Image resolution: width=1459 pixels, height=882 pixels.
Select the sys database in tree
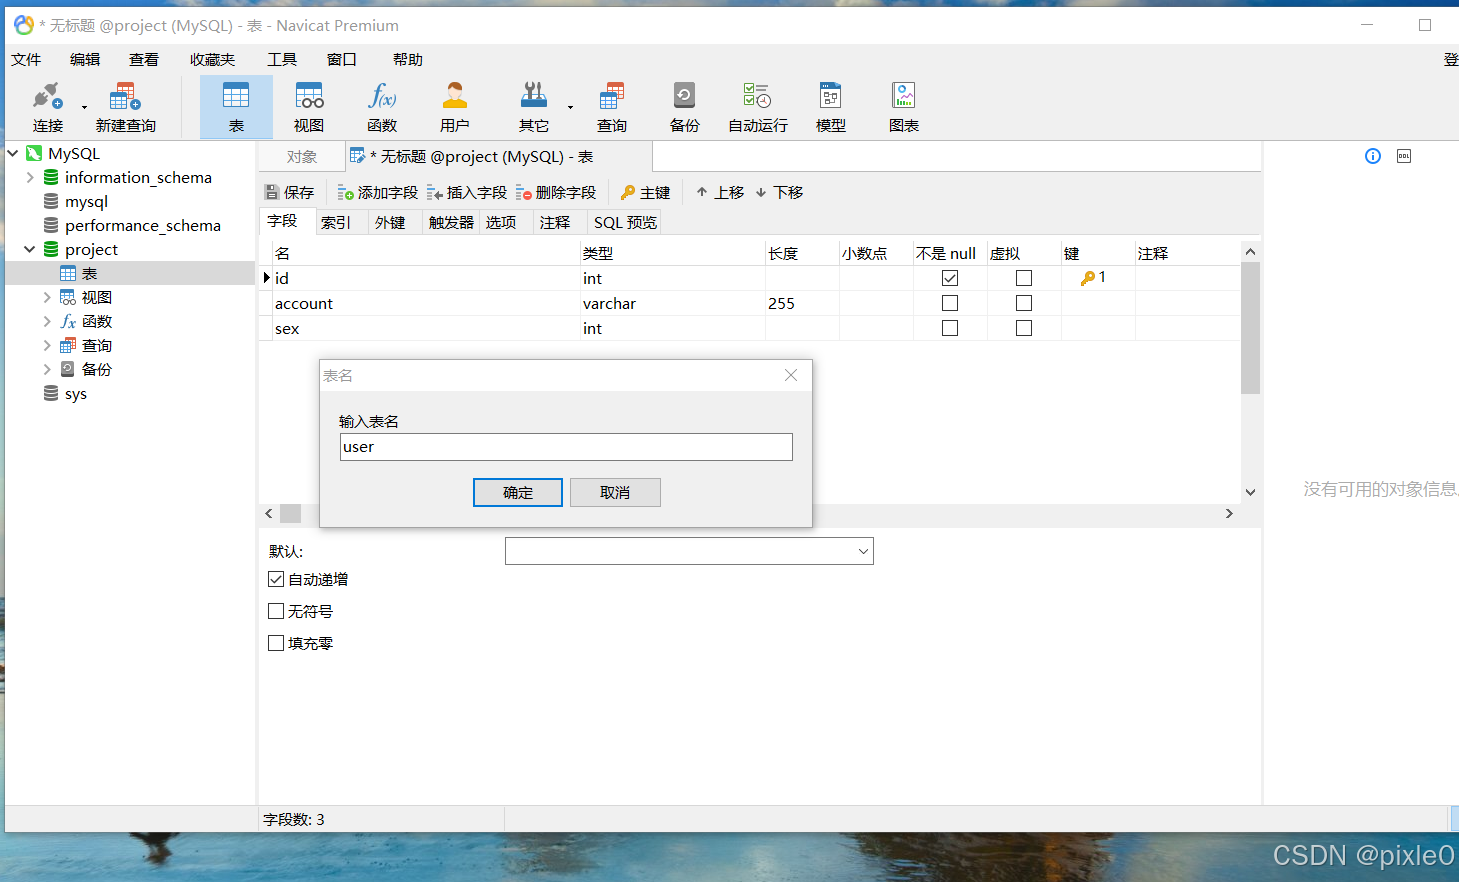76,394
